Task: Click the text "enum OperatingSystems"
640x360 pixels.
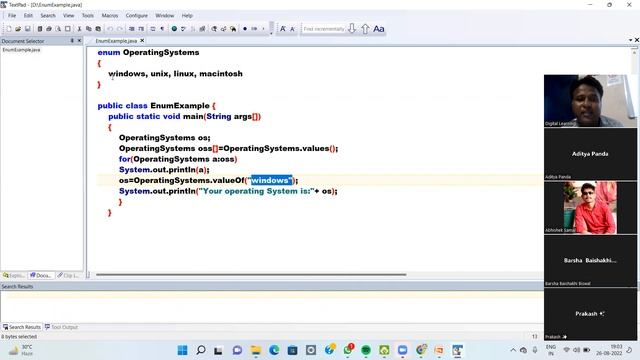Action: [x=148, y=52]
